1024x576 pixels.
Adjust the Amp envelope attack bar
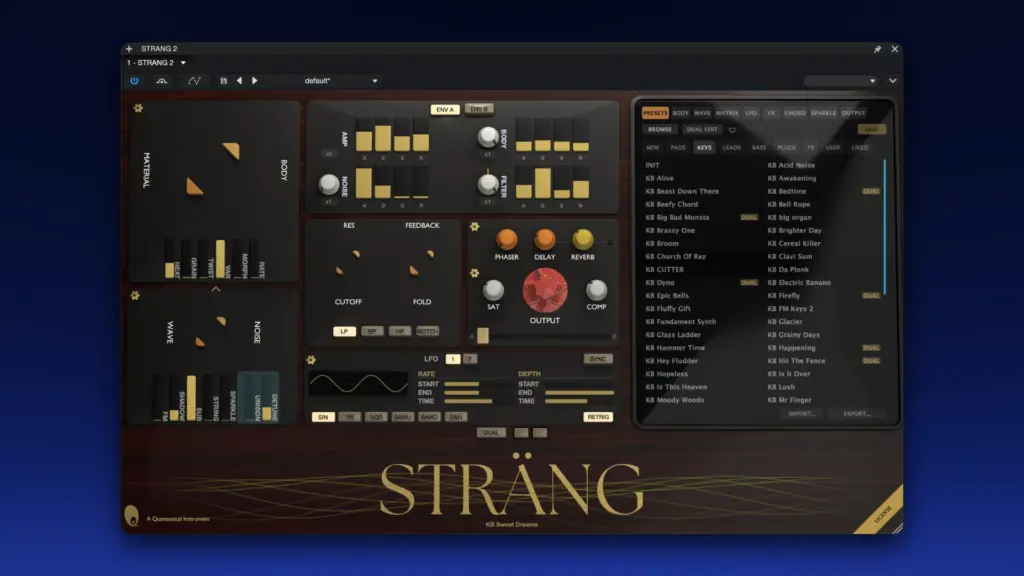[364, 136]
